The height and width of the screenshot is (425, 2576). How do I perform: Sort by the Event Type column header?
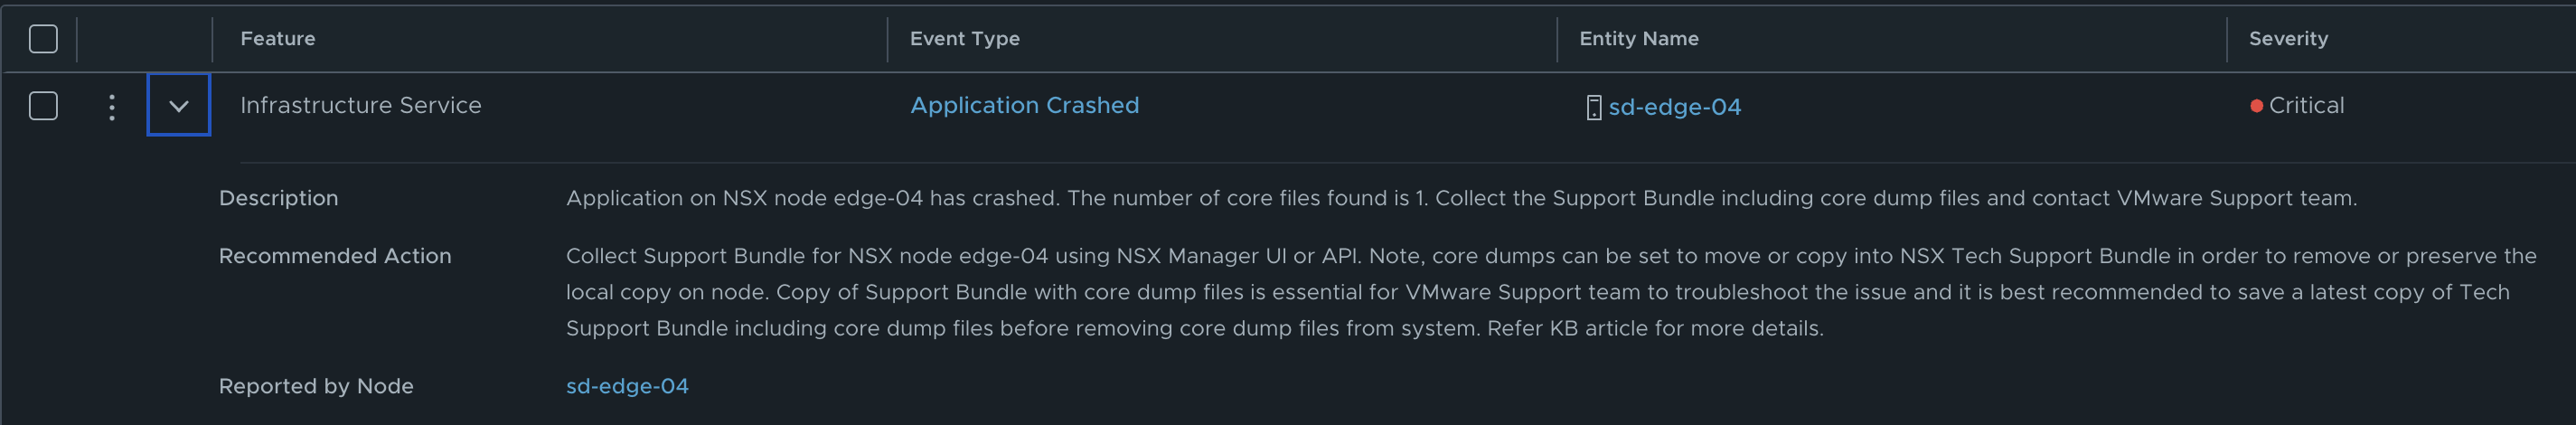pos(964,39)
